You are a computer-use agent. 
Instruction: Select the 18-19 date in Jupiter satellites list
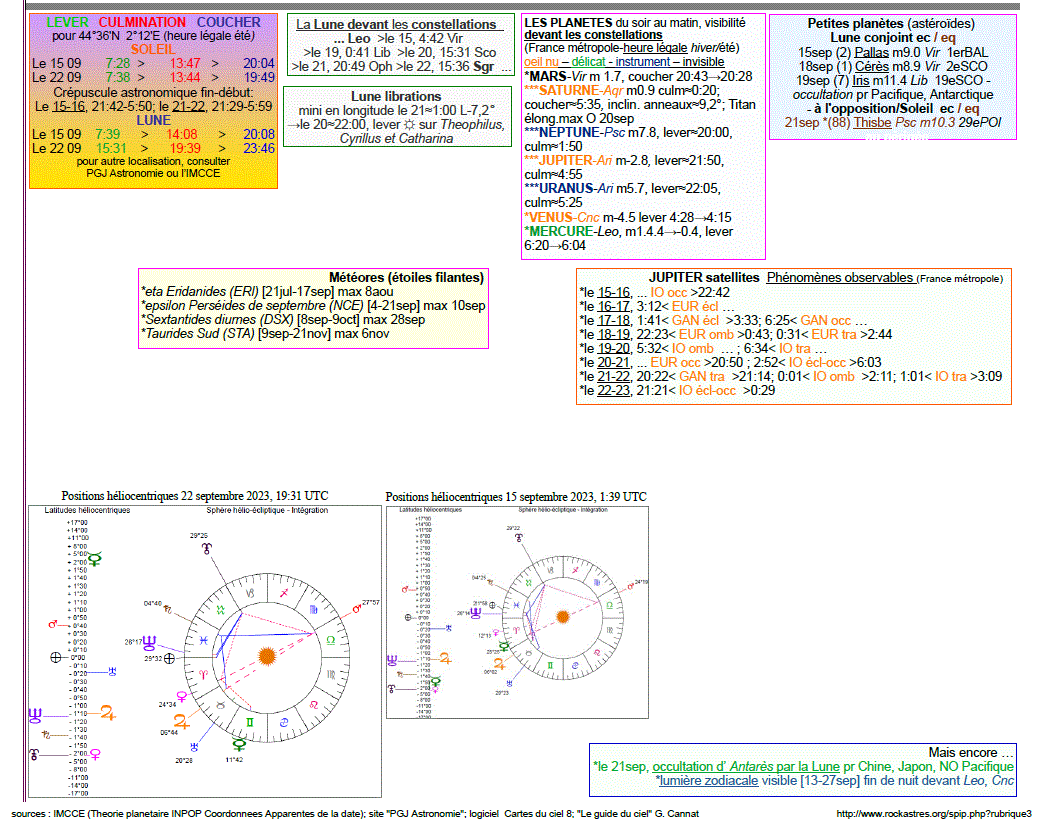coord(613,335)
